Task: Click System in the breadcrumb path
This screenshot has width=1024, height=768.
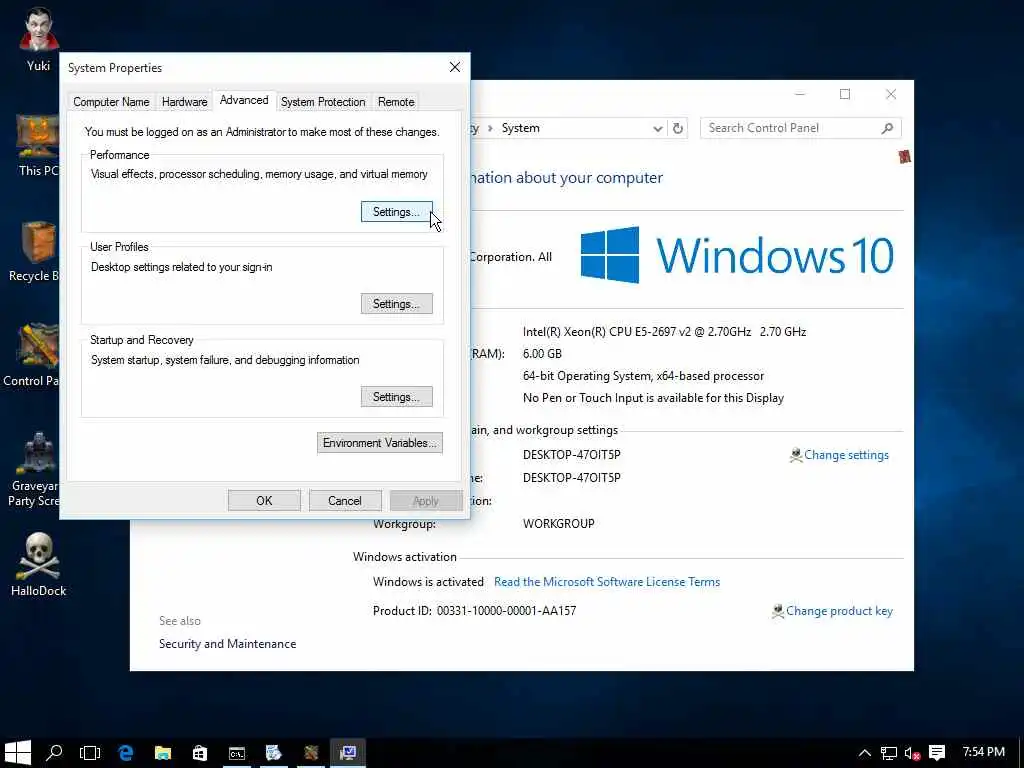Action: click(x=520, y=128)
